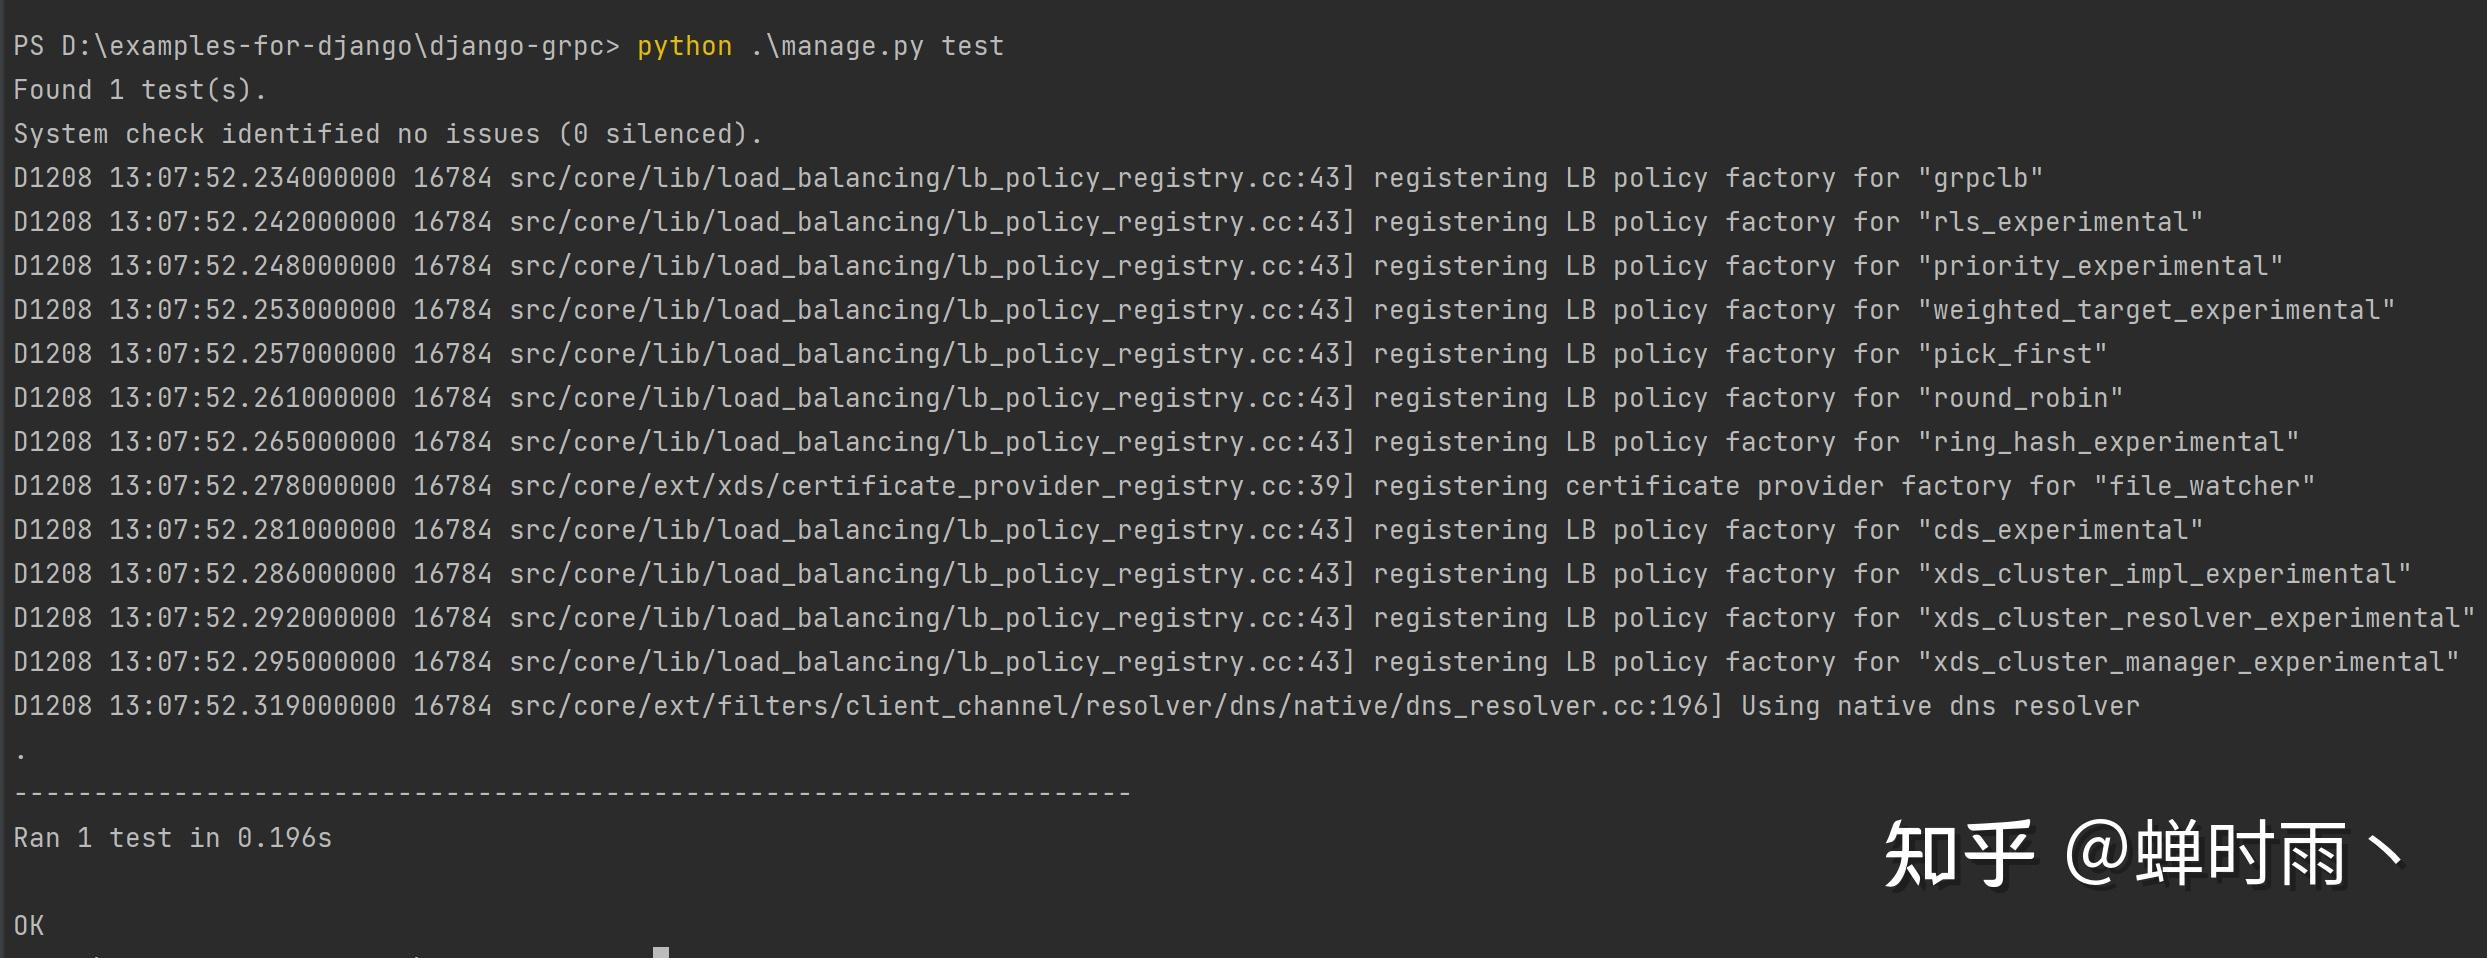Click the "xds_cluster_resolver_experimental" policy name
2487x958 pixels.
(2196, 618)
